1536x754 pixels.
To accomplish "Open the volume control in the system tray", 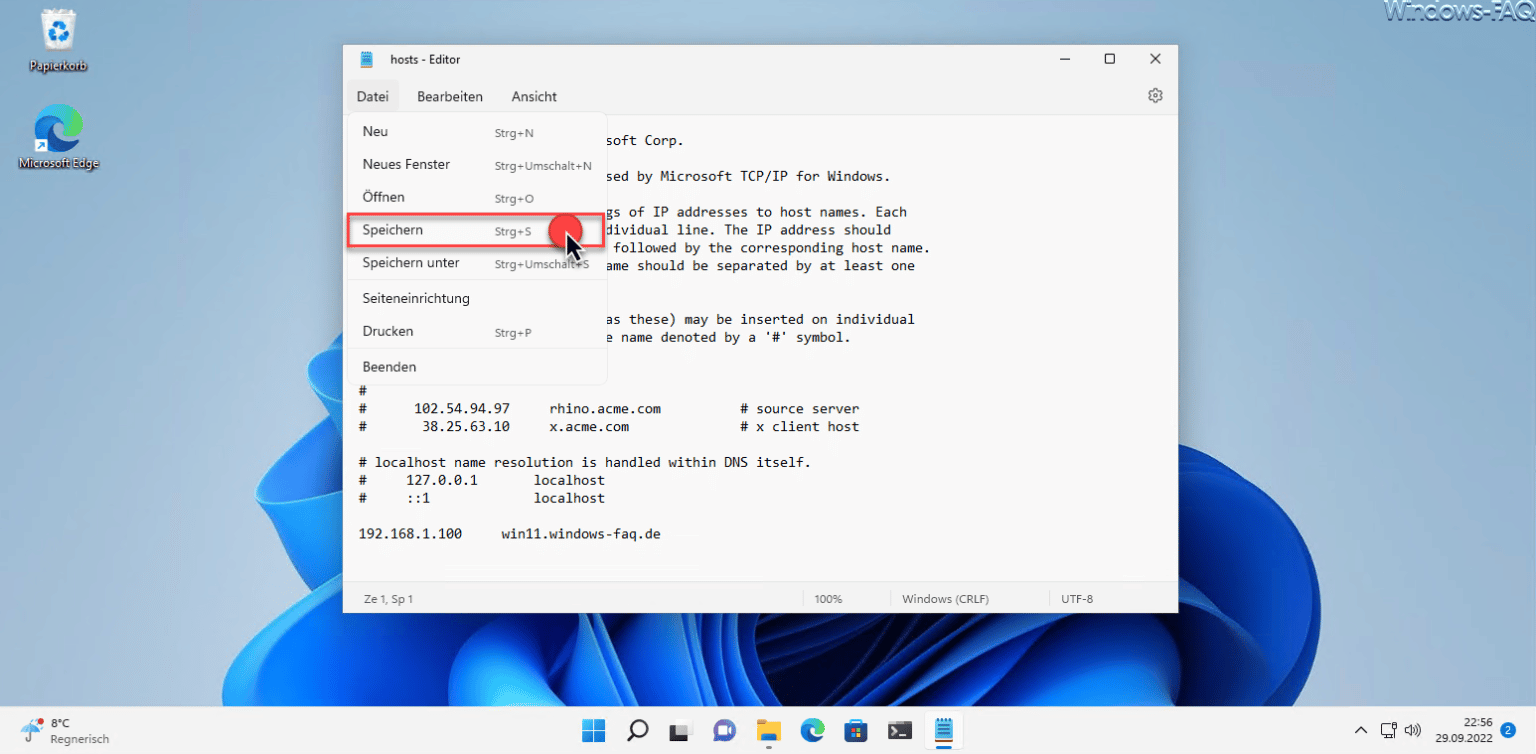I will (x=1415, y=730).
